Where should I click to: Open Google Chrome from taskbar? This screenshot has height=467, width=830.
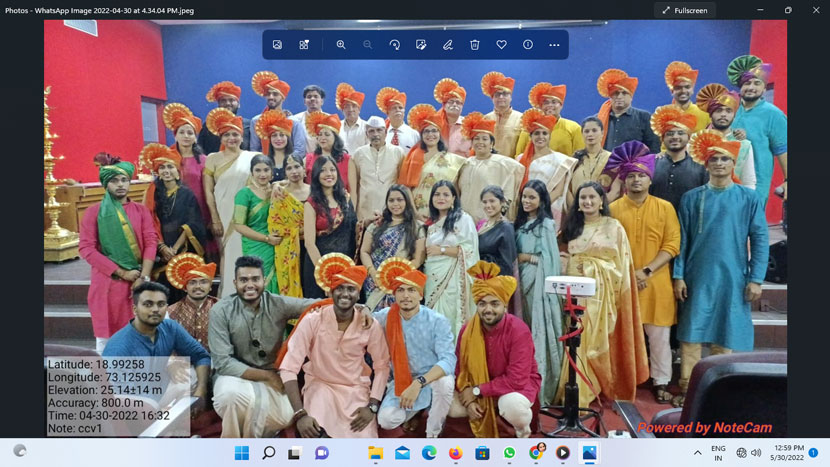click(x=536, y=452)
